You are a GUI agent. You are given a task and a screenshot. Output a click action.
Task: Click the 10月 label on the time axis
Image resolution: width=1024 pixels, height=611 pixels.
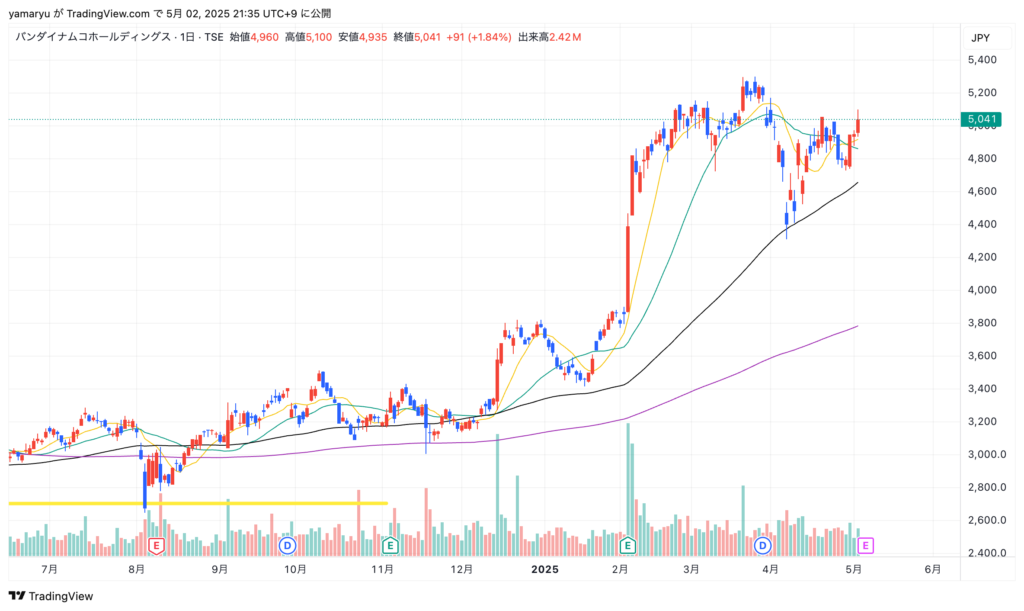click(x=295, y=569)
